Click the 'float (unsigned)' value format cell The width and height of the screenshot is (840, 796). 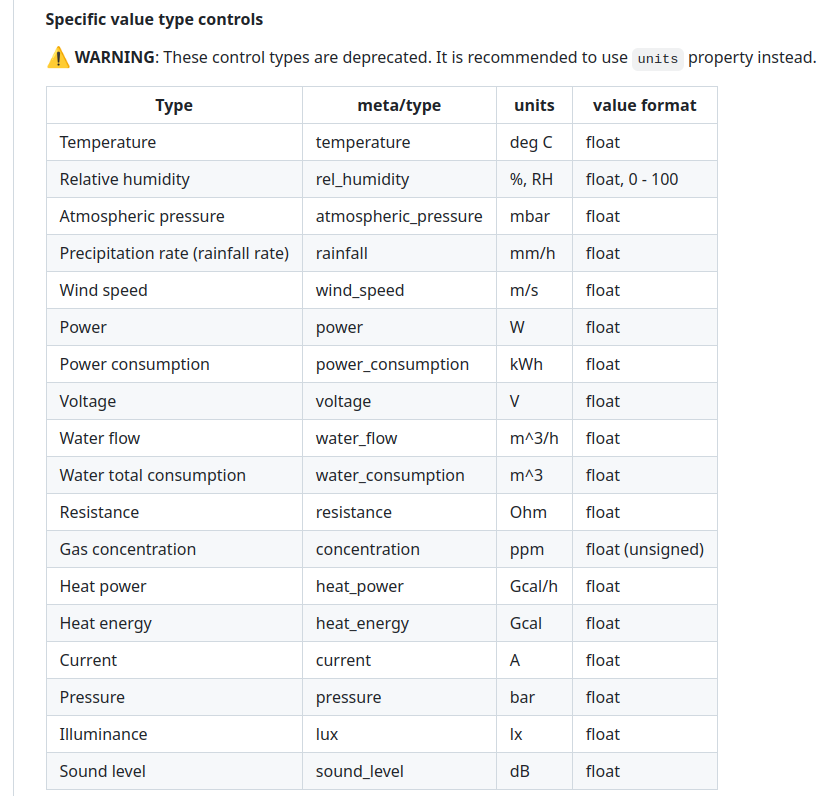click(644, 549)
